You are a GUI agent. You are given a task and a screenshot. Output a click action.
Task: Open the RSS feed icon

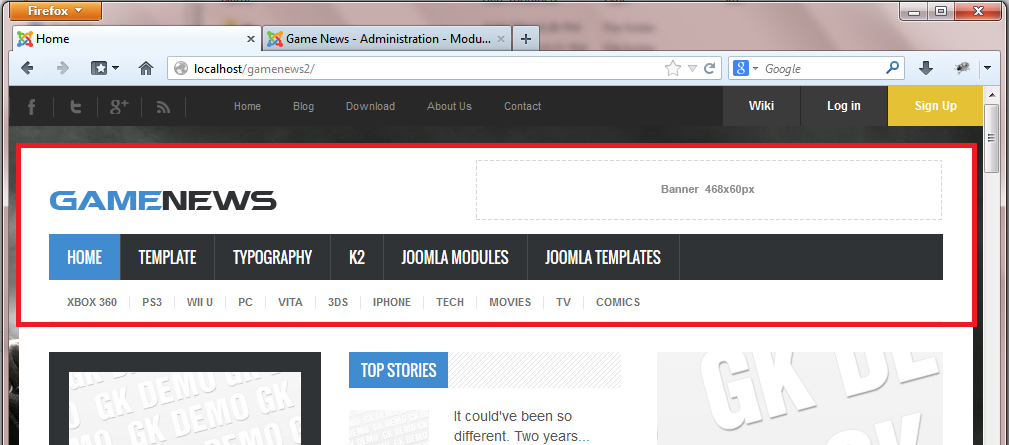[x=163, y=107]
